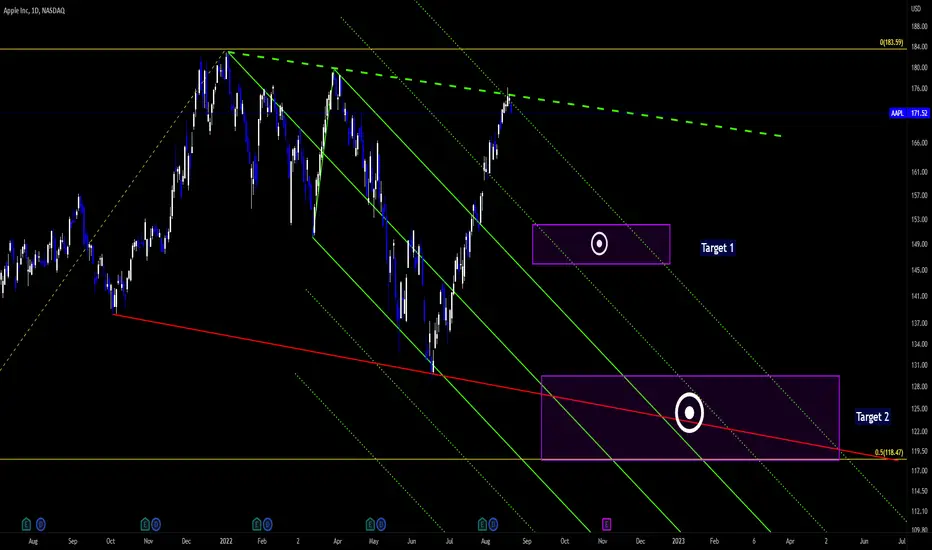Open the November 2021 earnings marker

click(145, 524)
